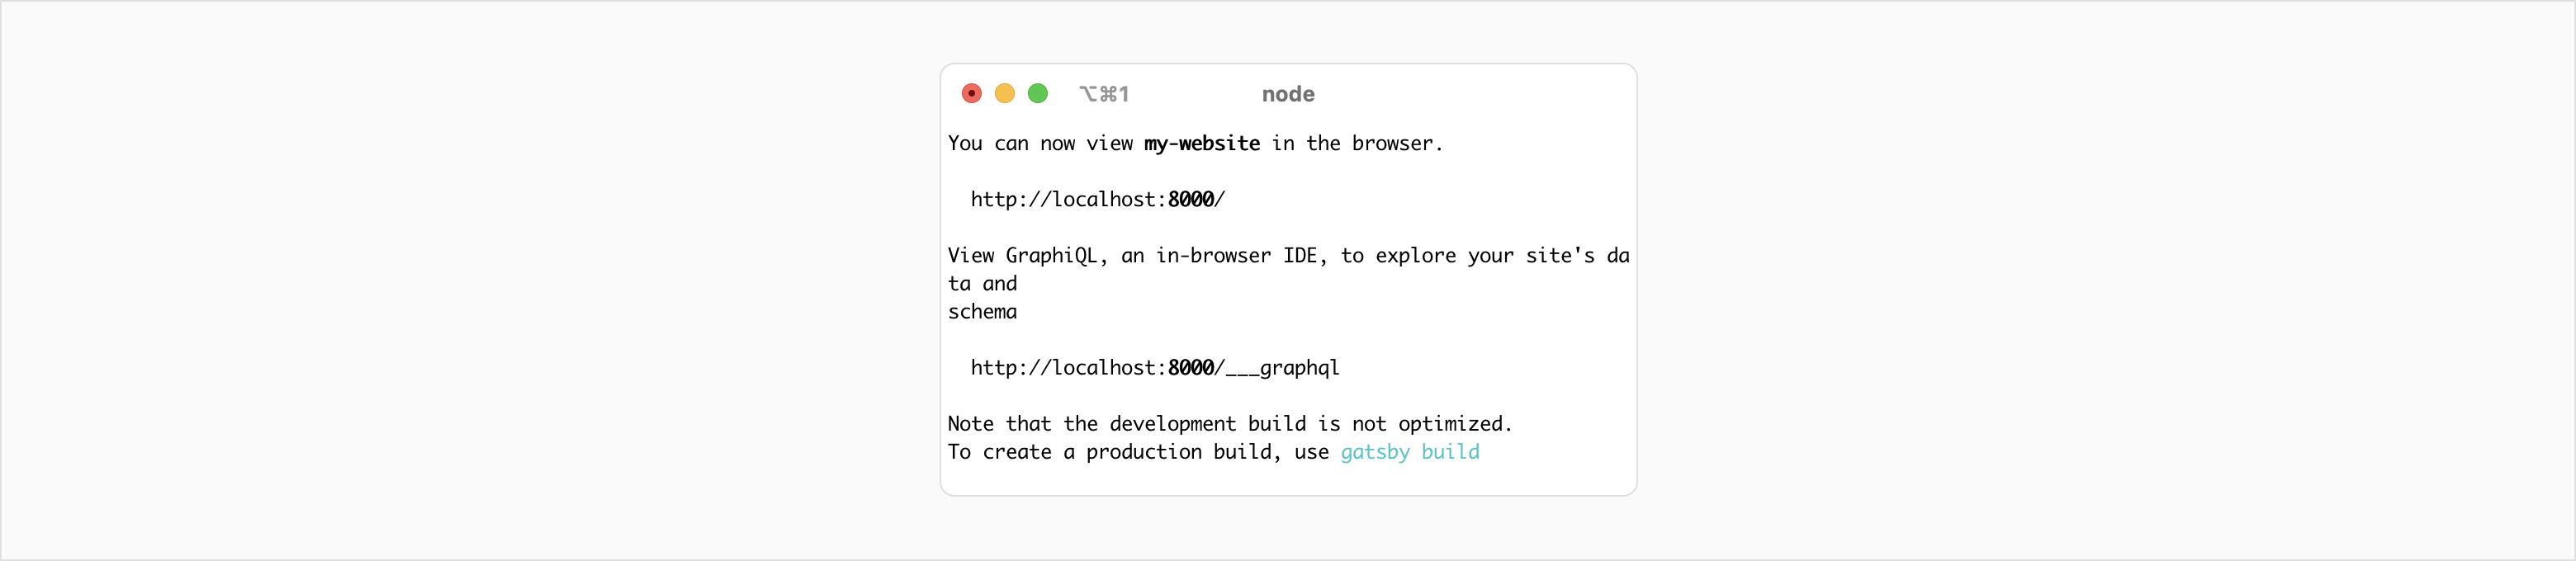Click the 'ta and' wrapped line
The width and height of the screenshot is (2576, 561).
982,284
